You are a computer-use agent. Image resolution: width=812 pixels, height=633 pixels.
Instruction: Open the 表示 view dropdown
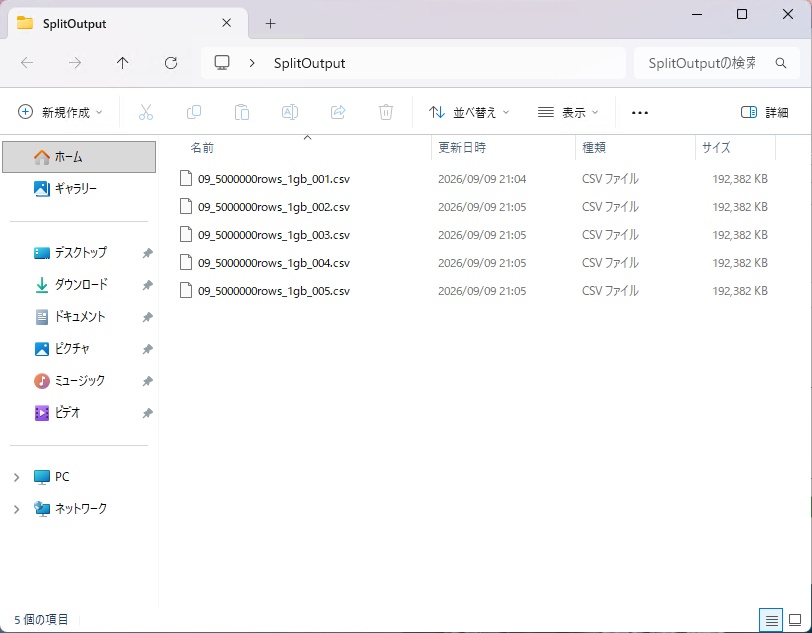[568, 112]
